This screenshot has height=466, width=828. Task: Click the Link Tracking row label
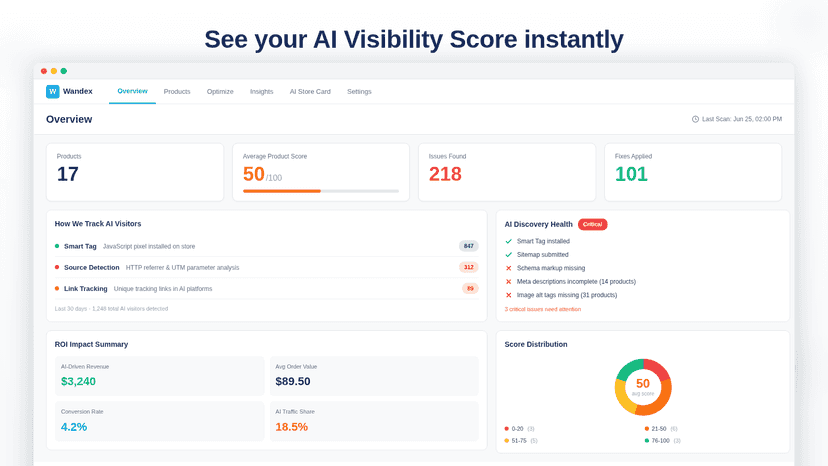pyautogui.click(x=86, y=288)
